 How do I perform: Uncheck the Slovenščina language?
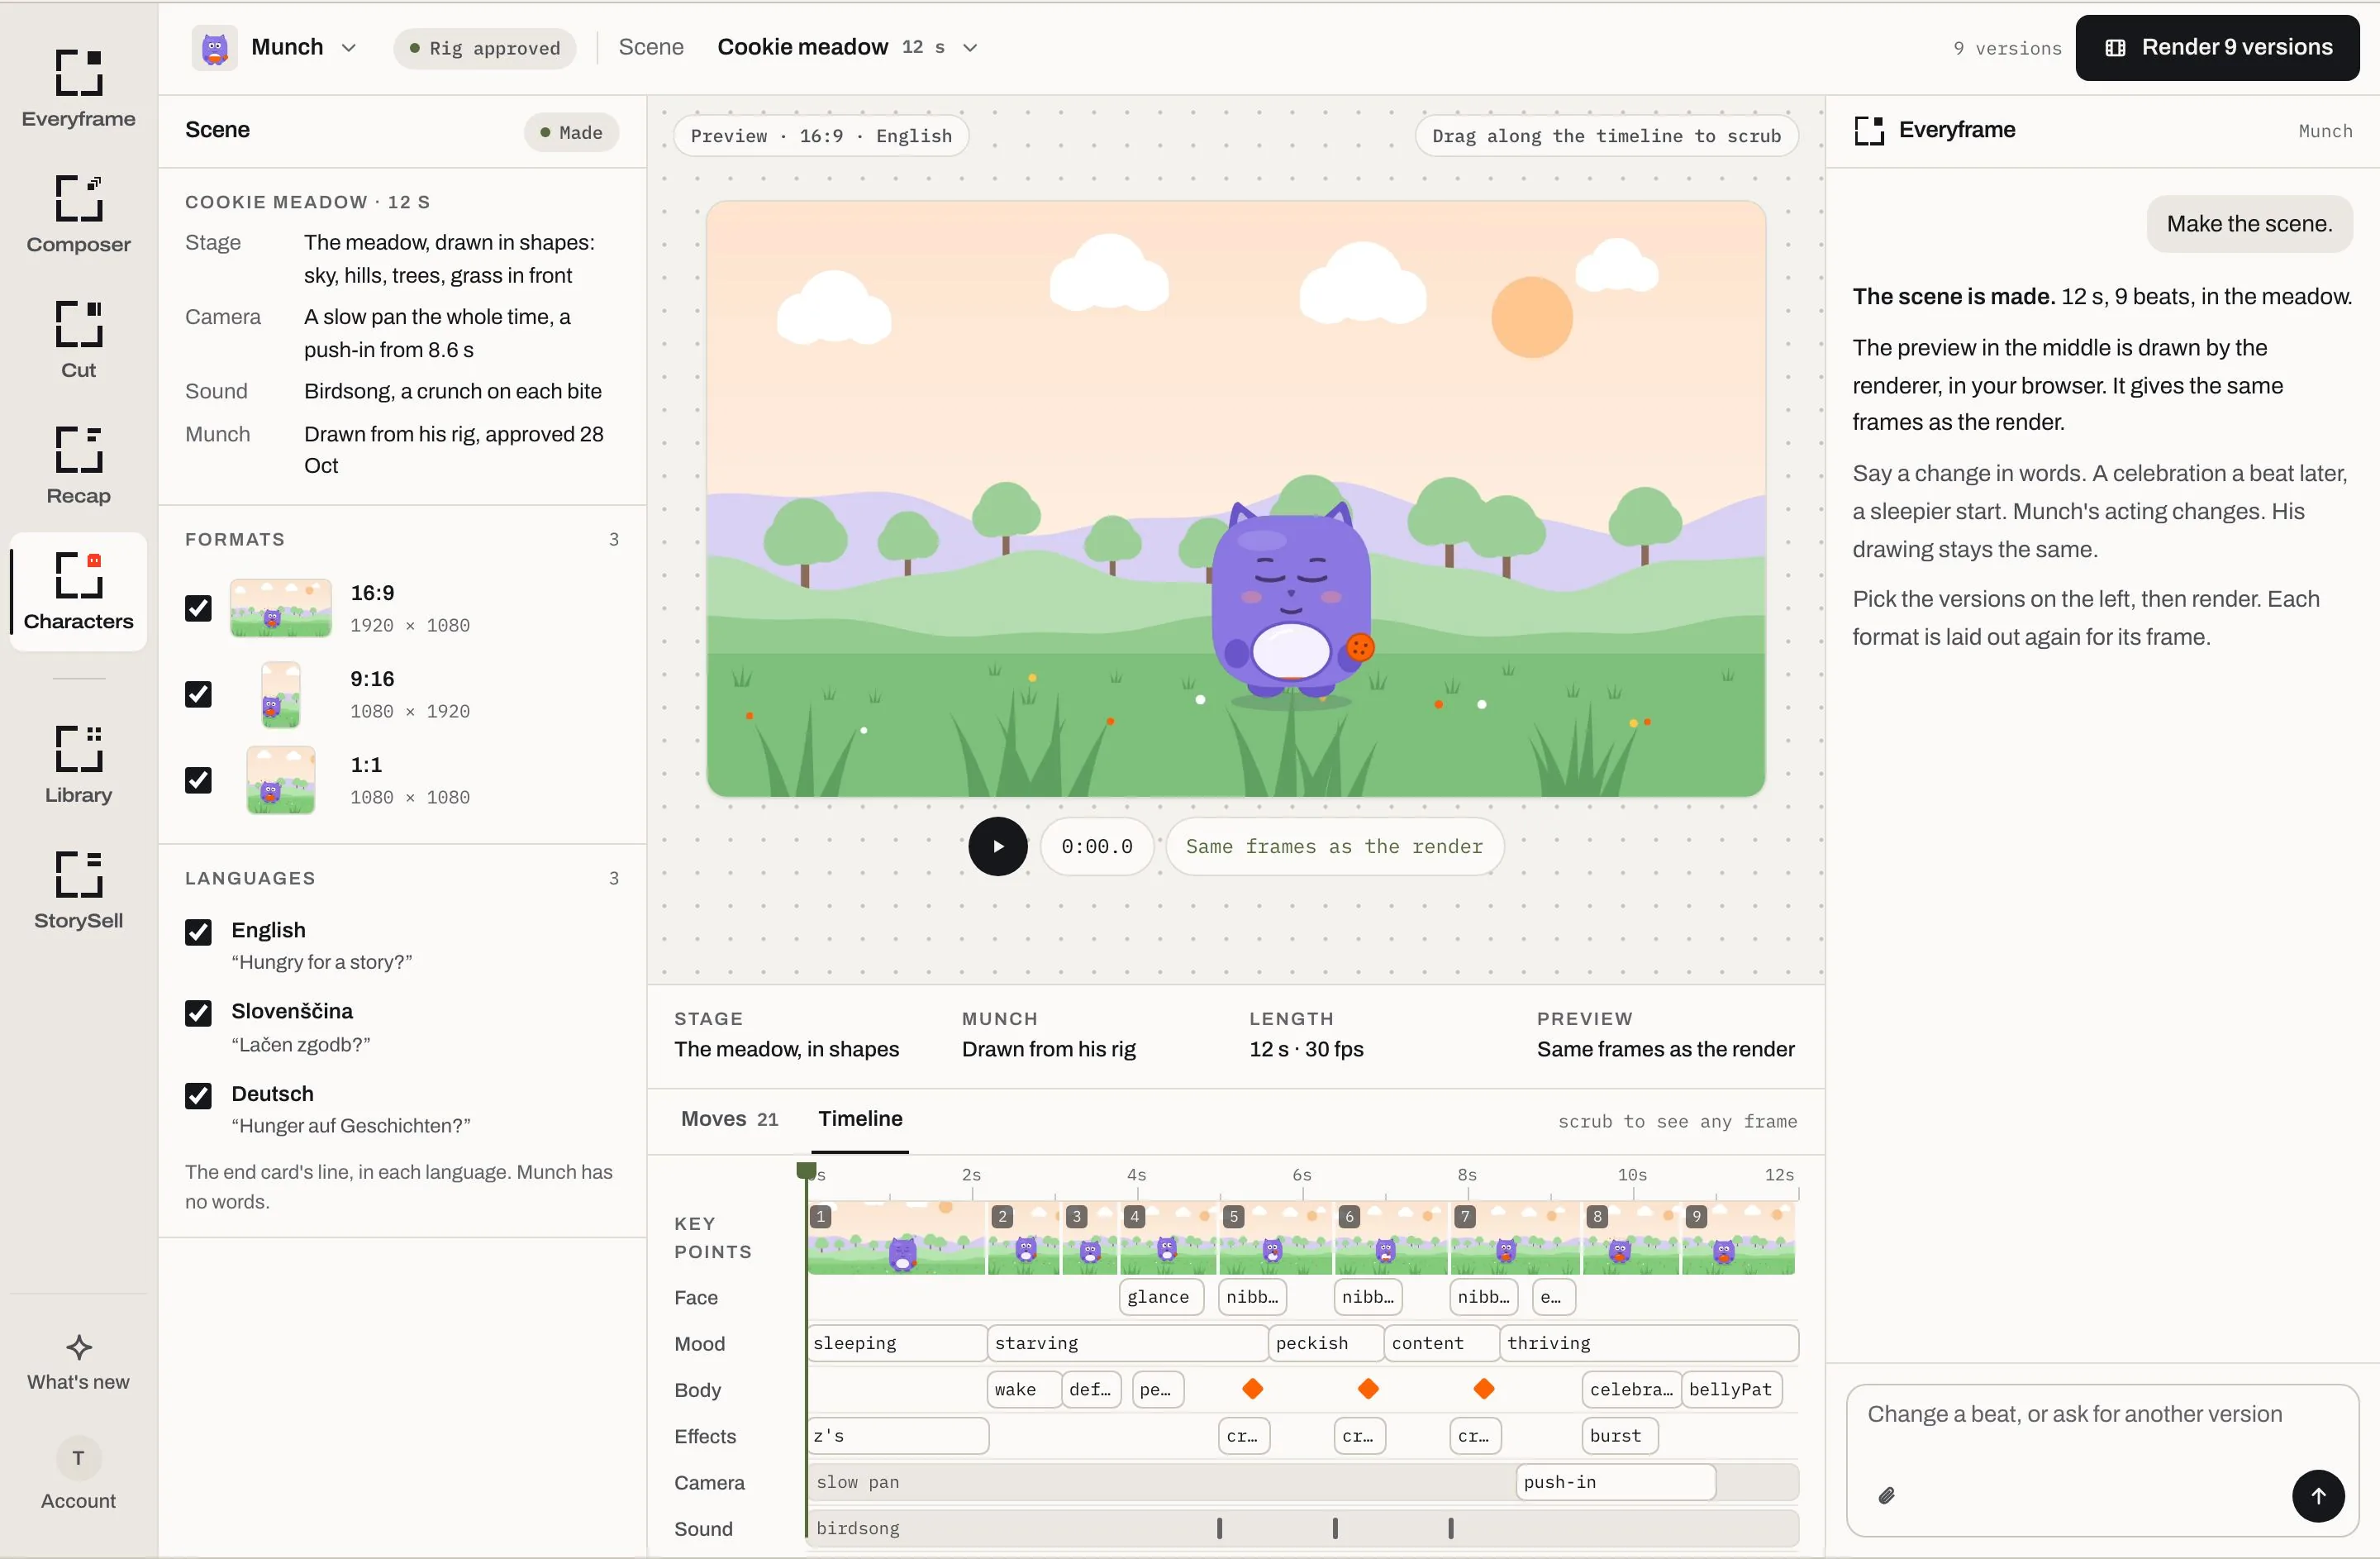tap(198, 1013)
